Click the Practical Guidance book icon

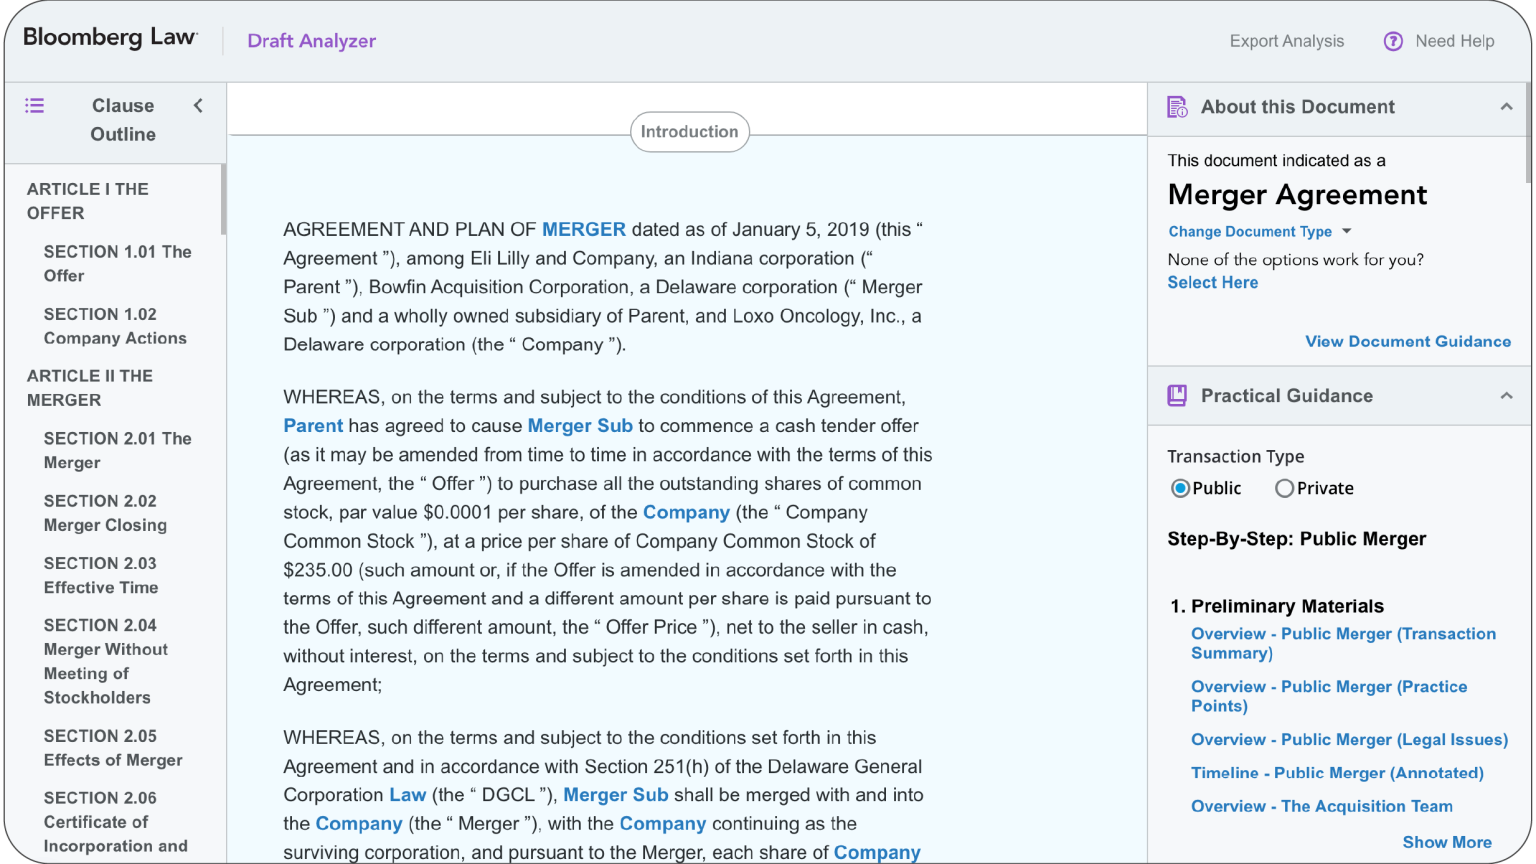[x=1176, y=395]
